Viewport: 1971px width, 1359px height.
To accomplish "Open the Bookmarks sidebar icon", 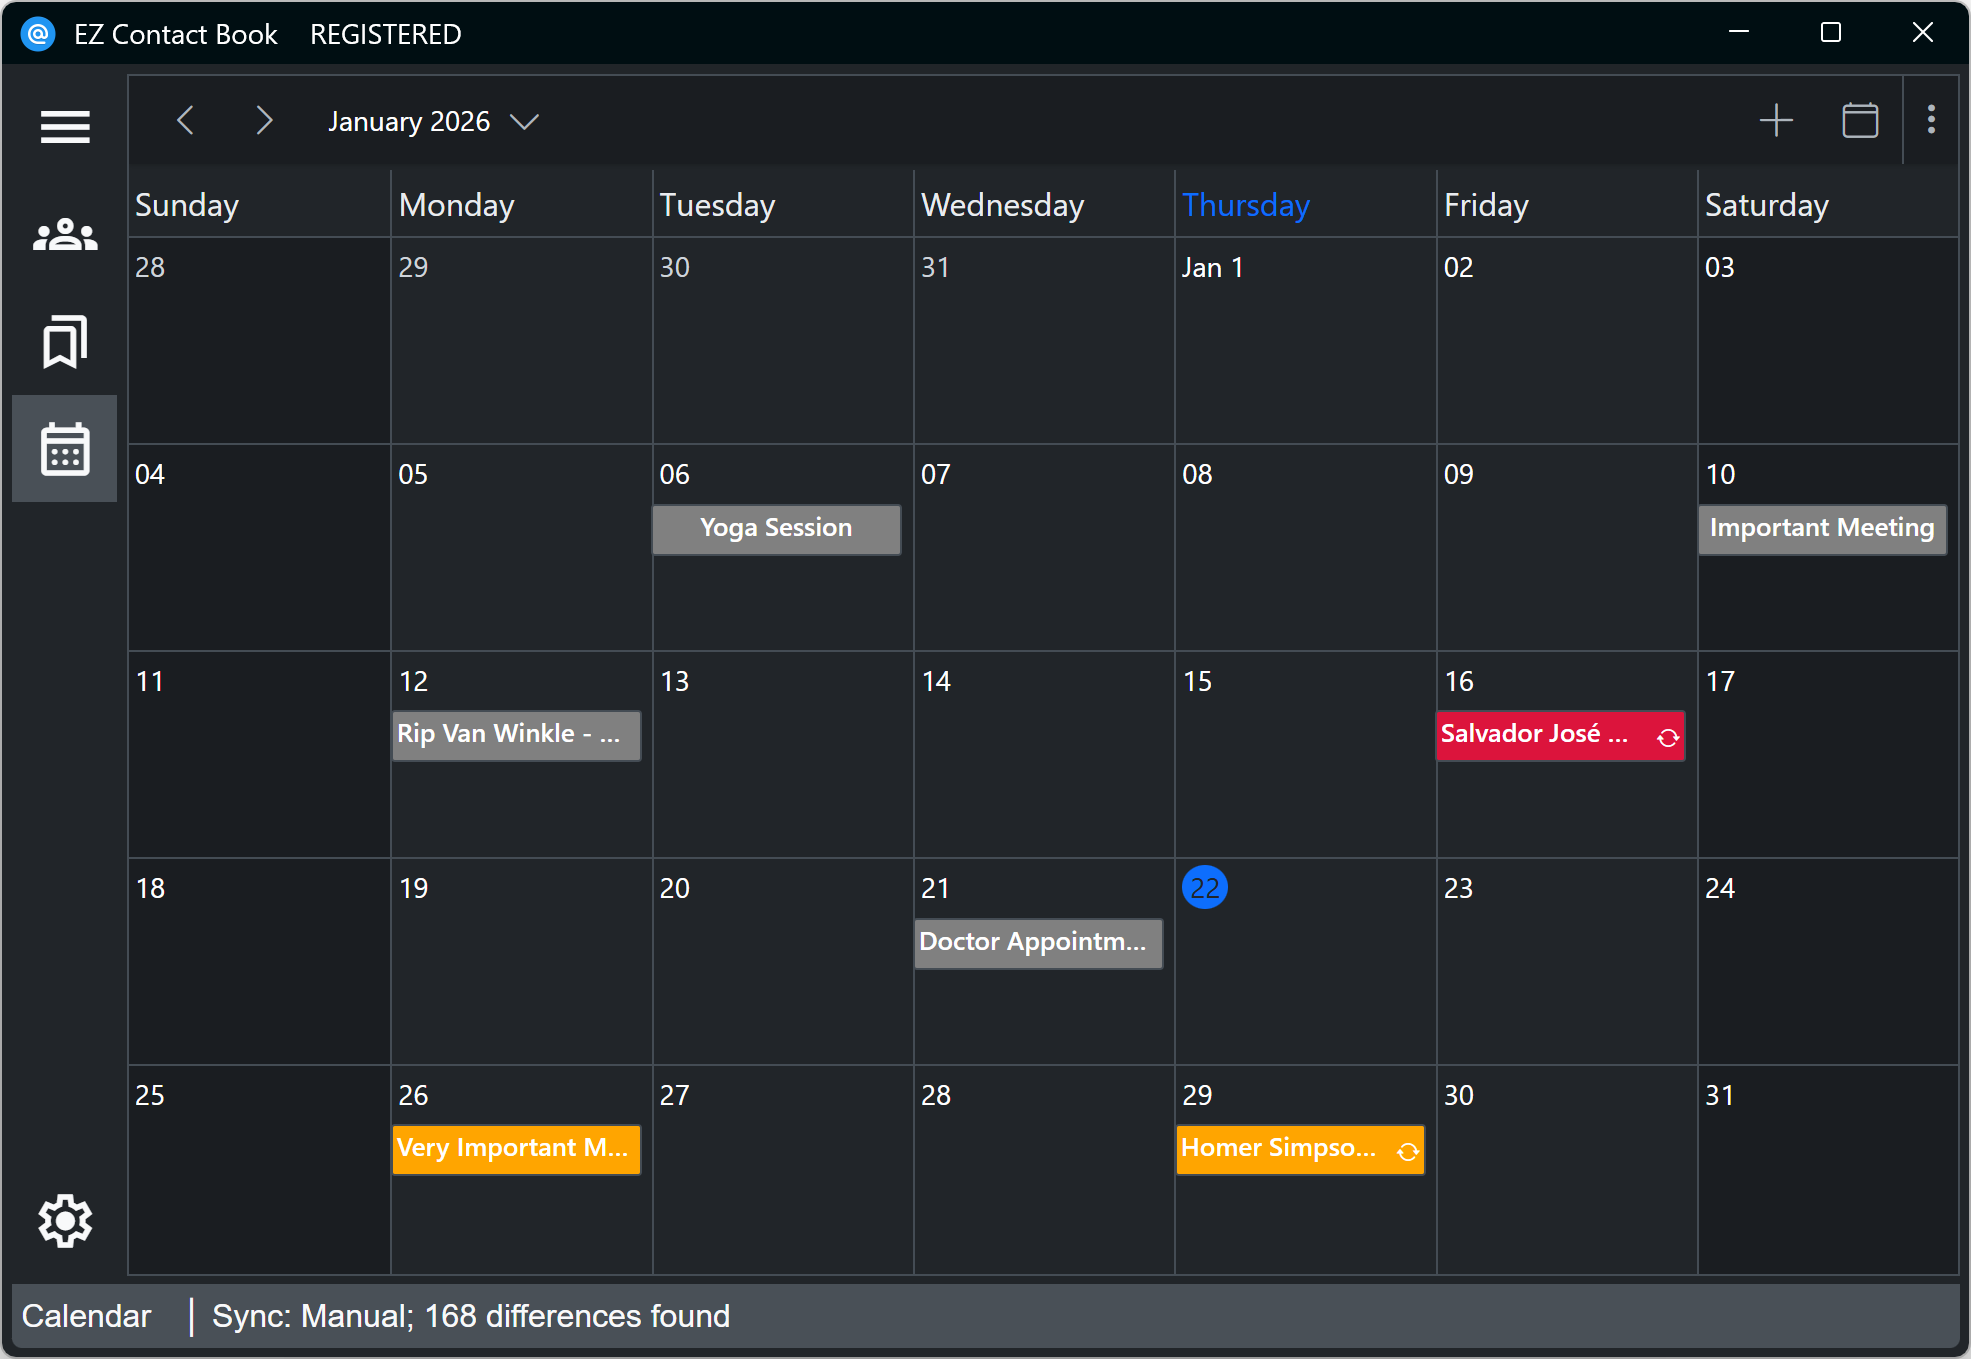I will [x=65, y=342].
